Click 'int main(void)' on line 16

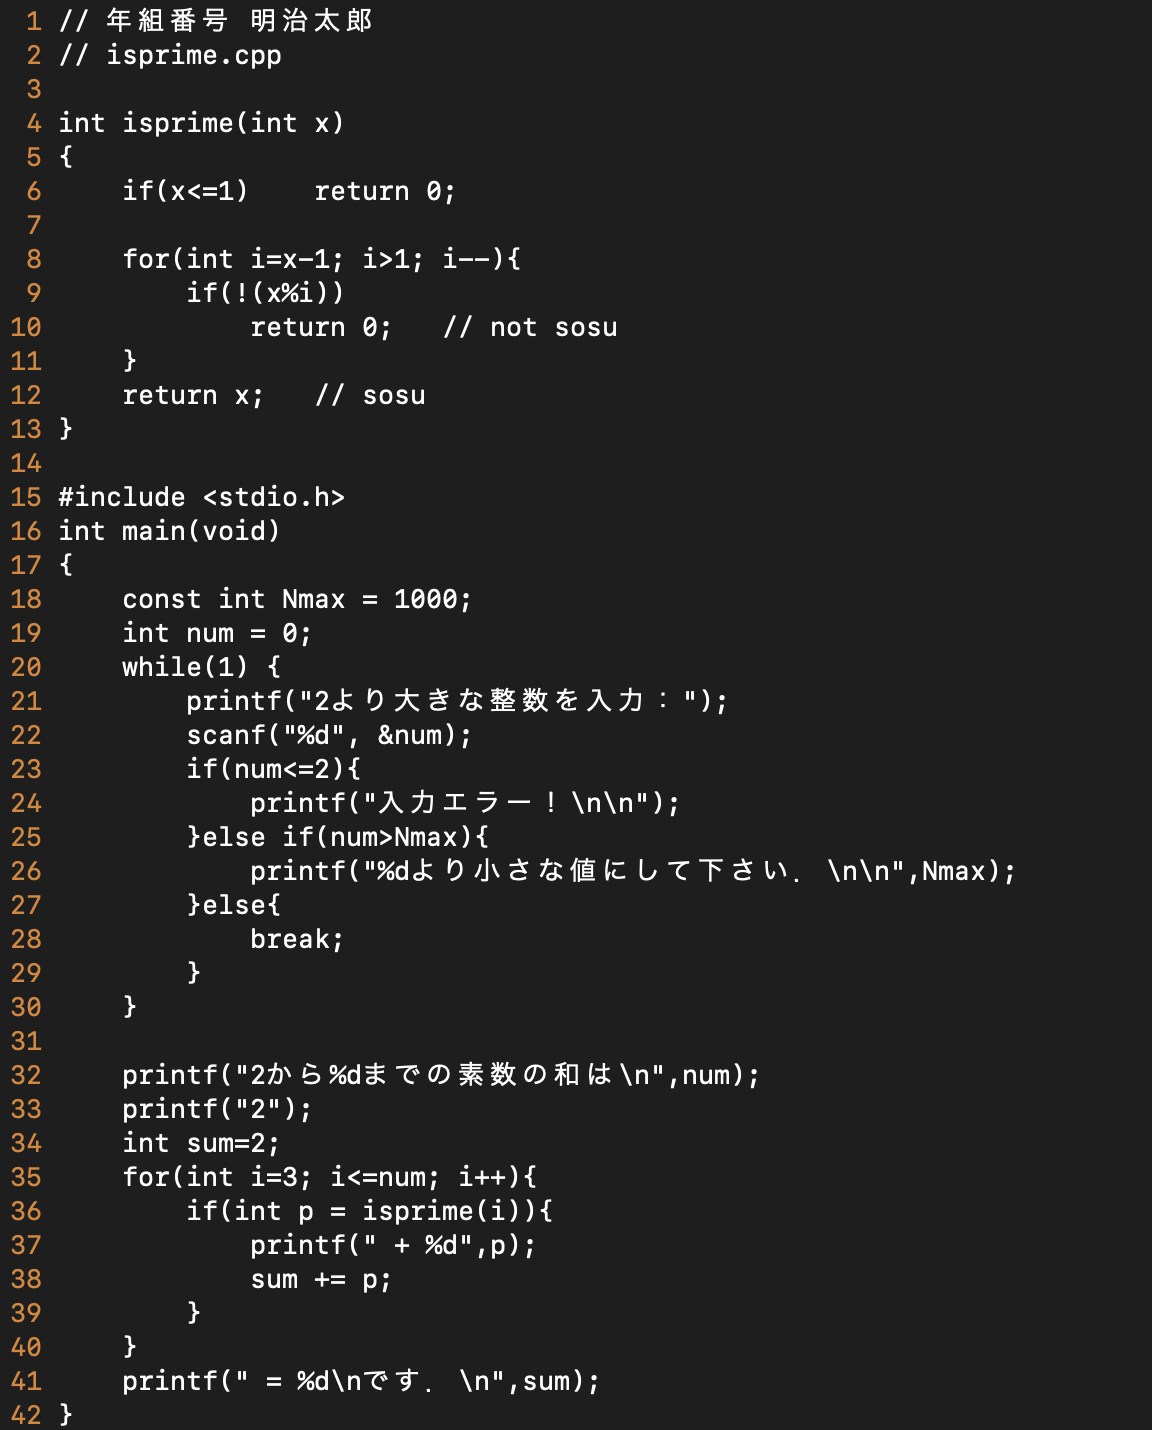(x=169, y=531)
